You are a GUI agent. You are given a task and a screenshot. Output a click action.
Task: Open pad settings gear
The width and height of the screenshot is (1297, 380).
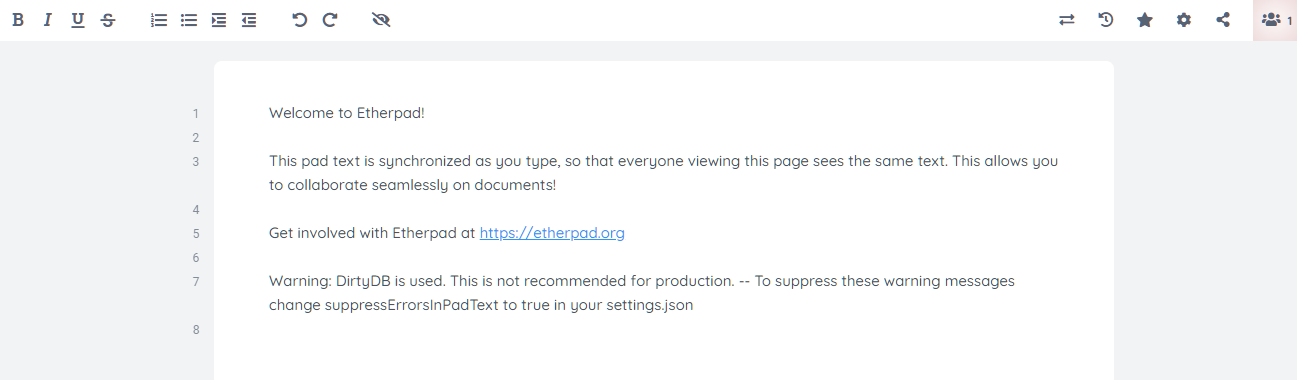point(1183,20)
